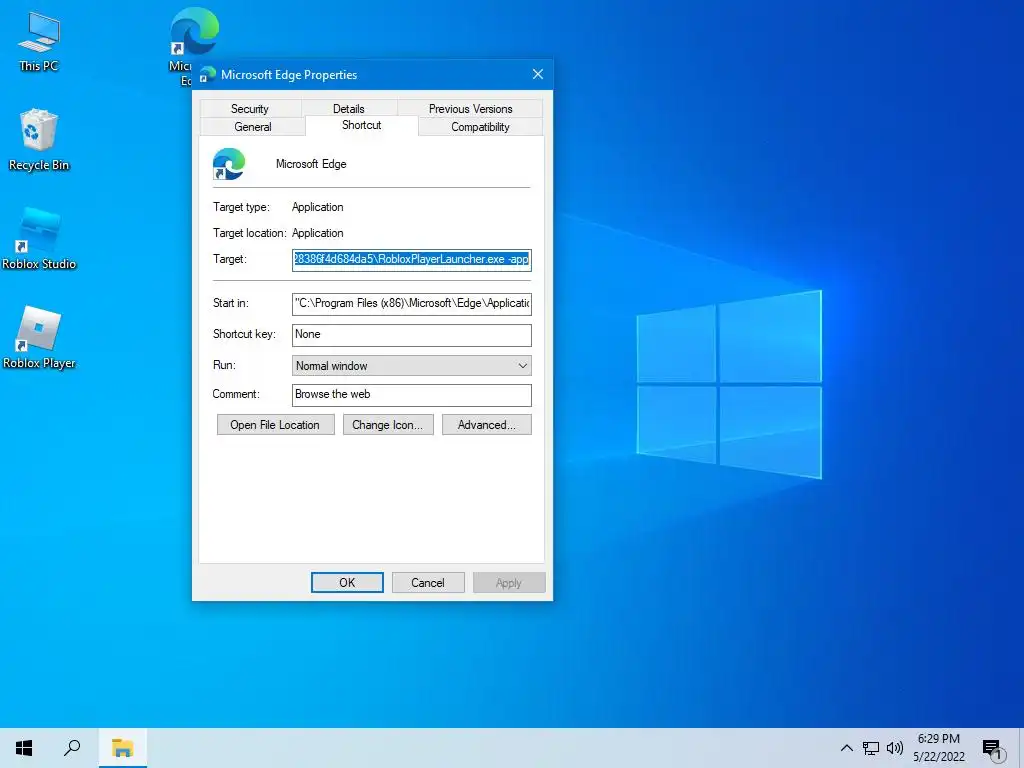Open the network status tray icon
This screenshot has width=1024, height=768.
pos(871,748)
